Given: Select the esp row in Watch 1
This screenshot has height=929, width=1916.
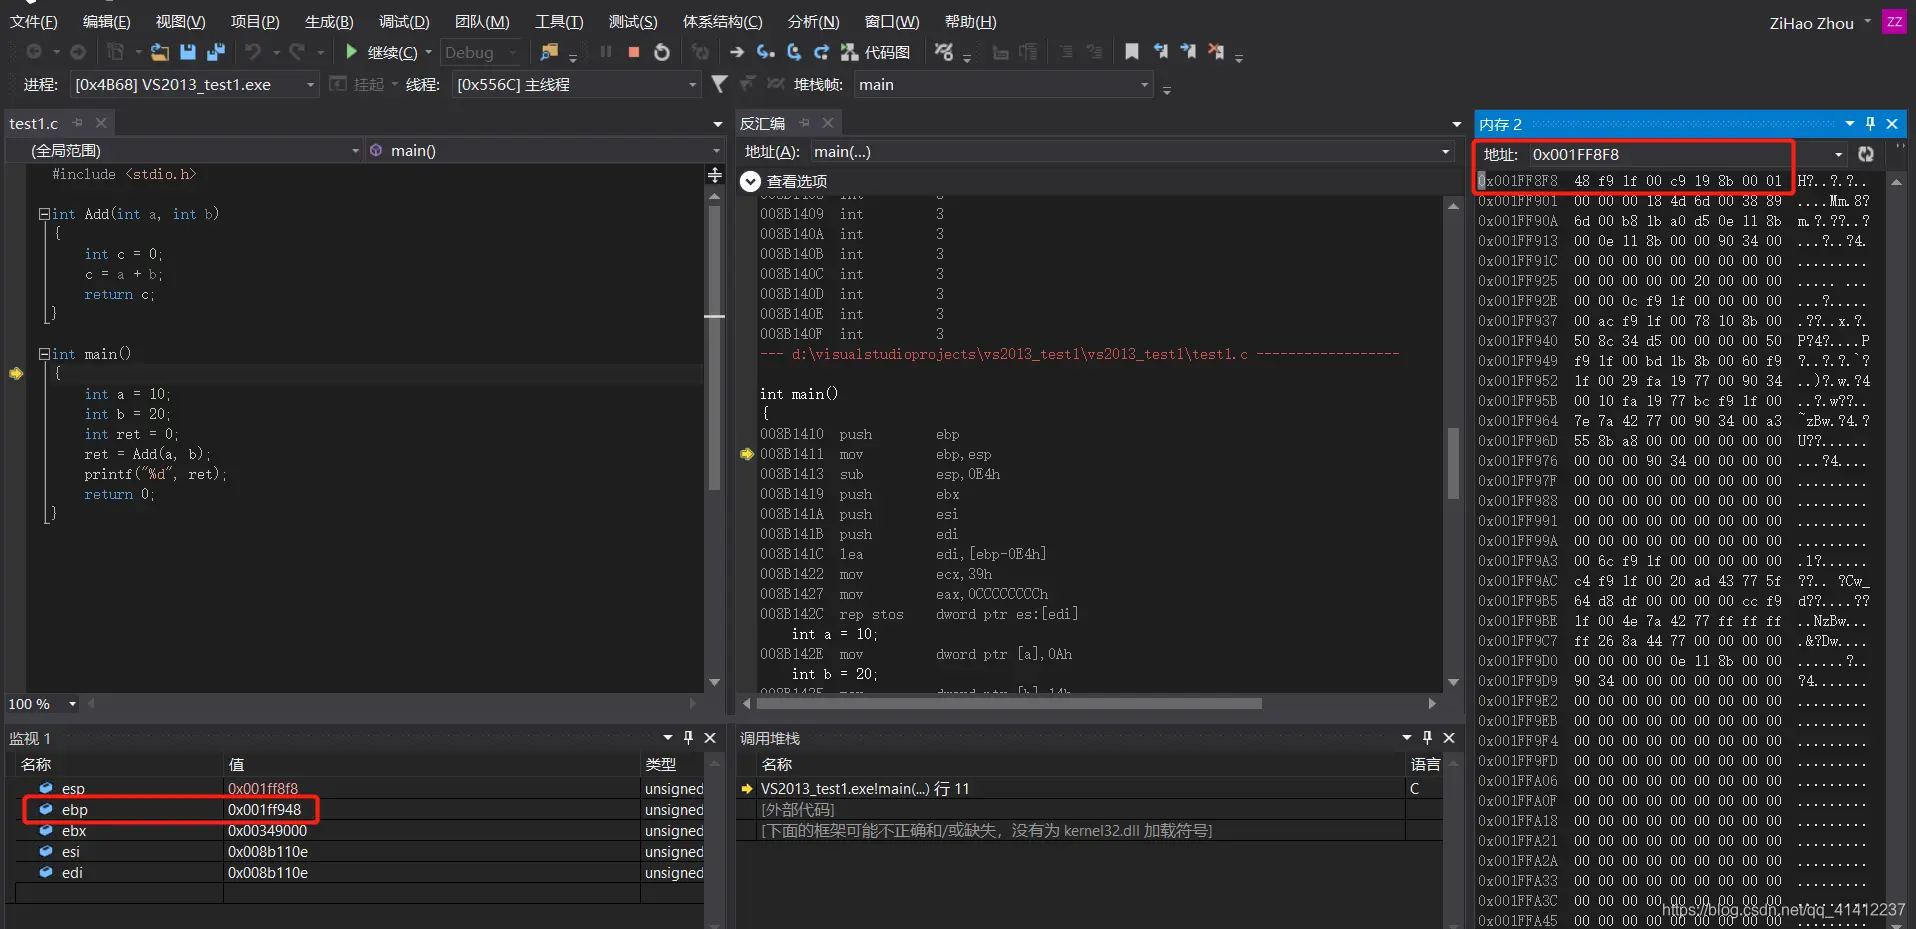Looking at the screenshot, I should pyautogui.click(x=360, y=788).
